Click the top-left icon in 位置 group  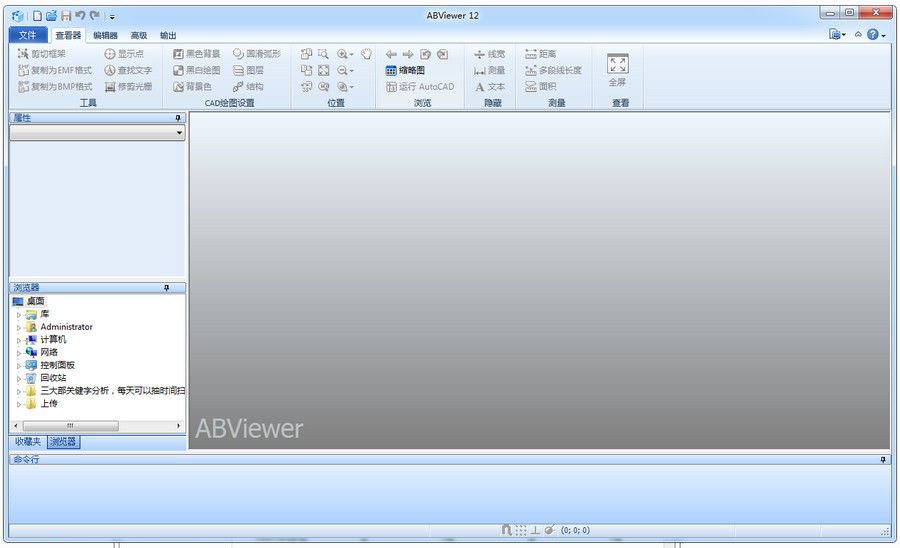click(307, 54)
